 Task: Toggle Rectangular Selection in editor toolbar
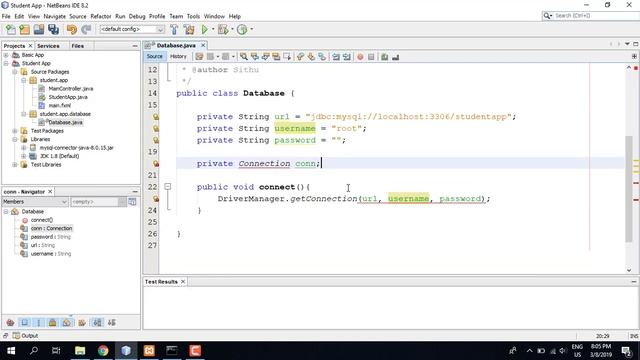pyautogui.click(x=287, y=57)
